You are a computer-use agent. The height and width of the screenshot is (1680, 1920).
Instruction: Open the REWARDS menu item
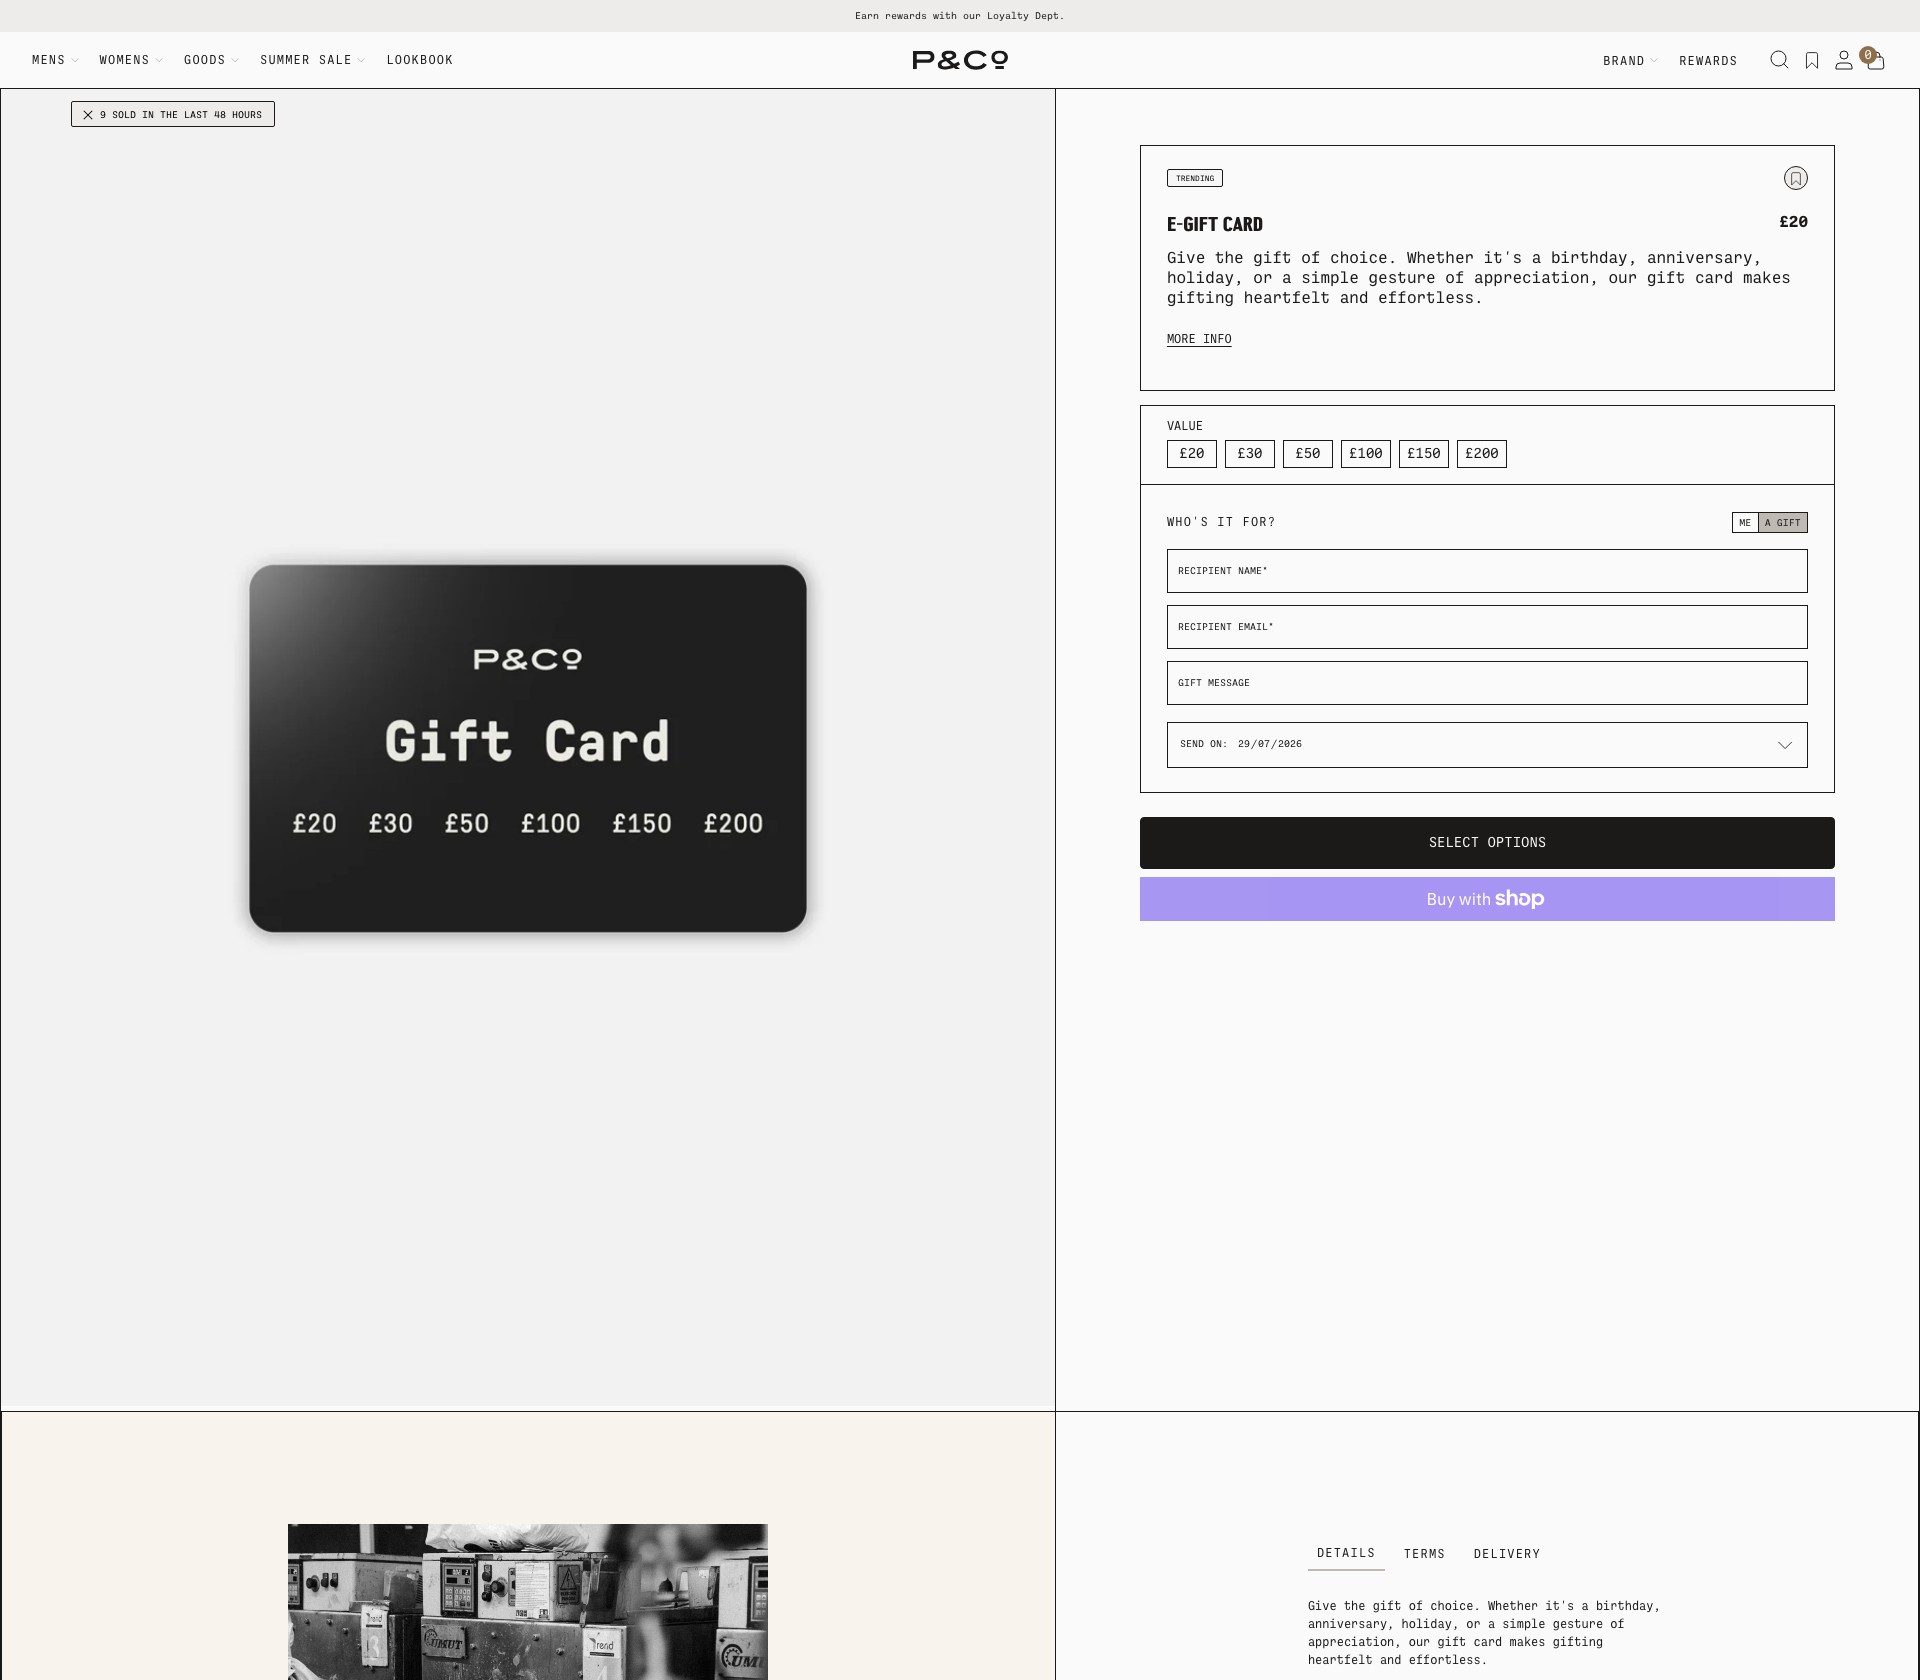pyautogui.click(x=1708, y=61)
